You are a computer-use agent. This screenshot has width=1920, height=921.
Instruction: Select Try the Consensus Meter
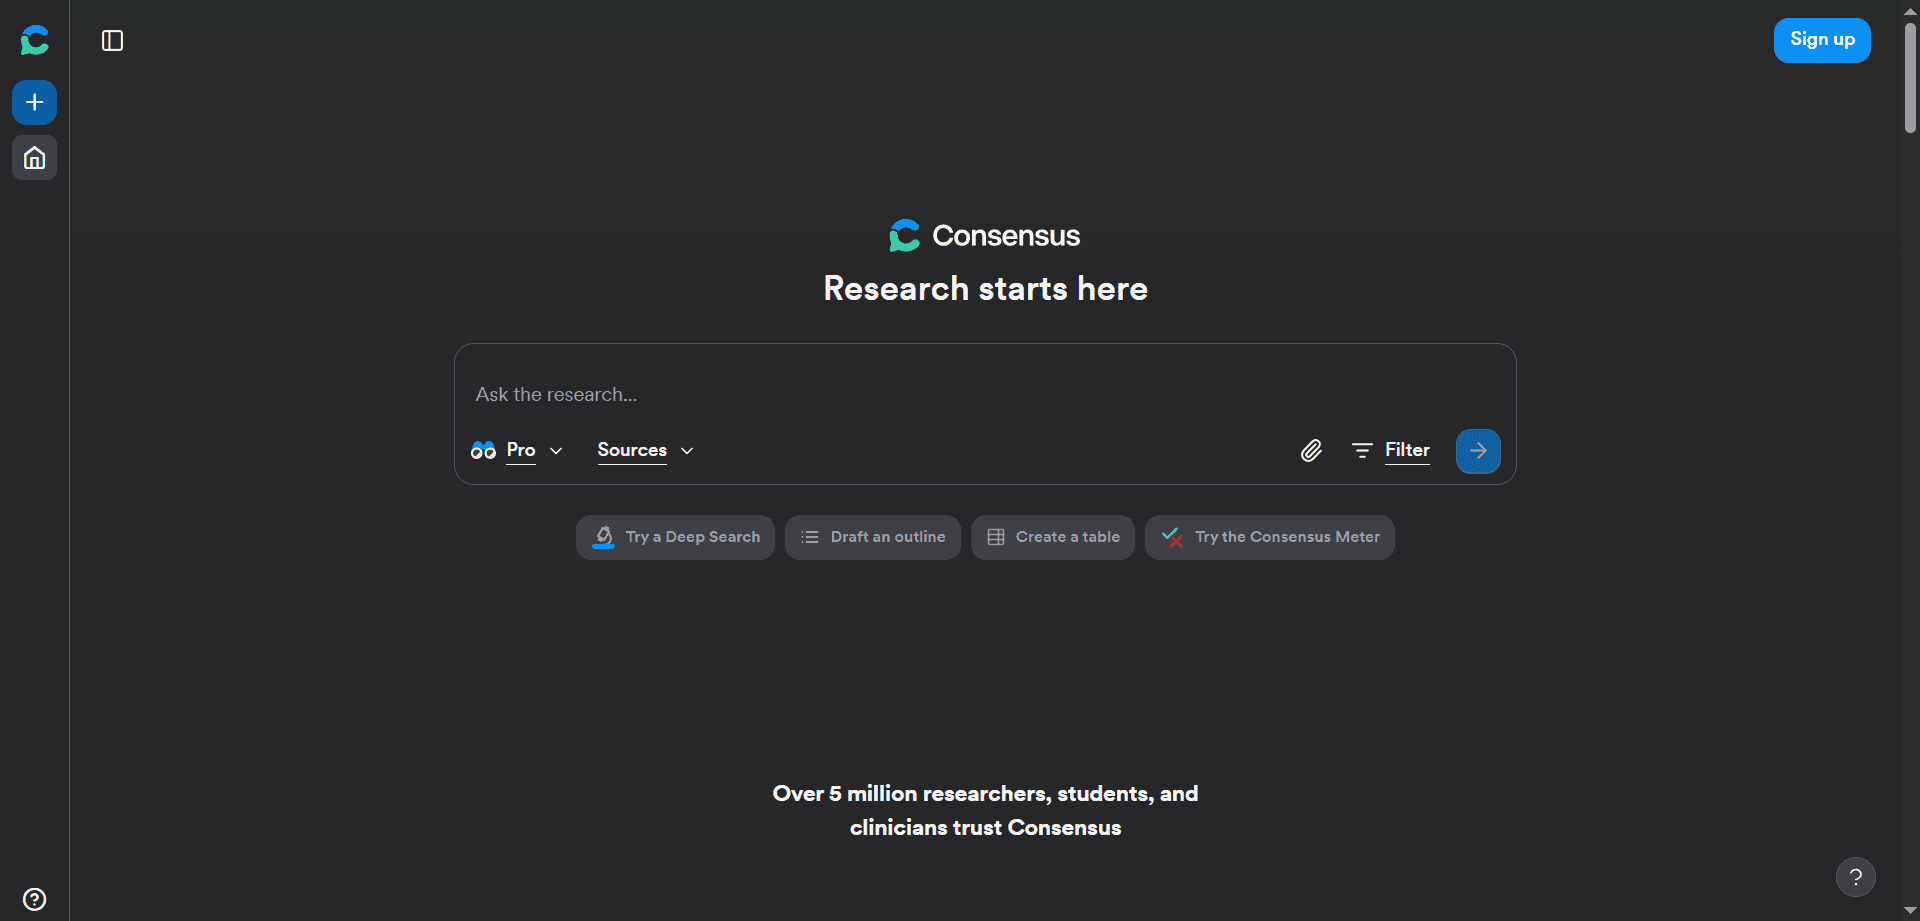tap(1269, 537)
